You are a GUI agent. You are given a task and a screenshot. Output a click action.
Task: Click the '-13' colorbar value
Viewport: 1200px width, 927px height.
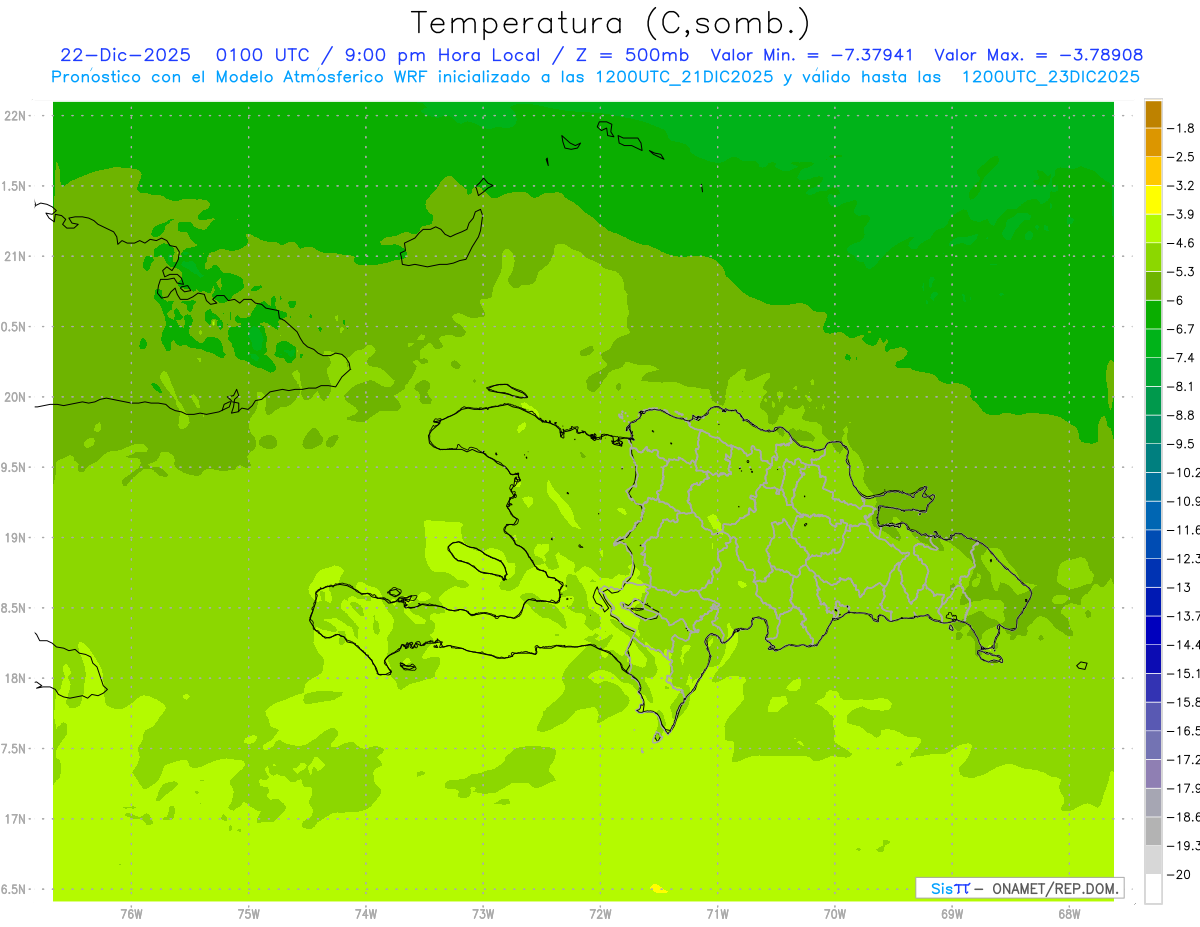(x=1179, y=587)
